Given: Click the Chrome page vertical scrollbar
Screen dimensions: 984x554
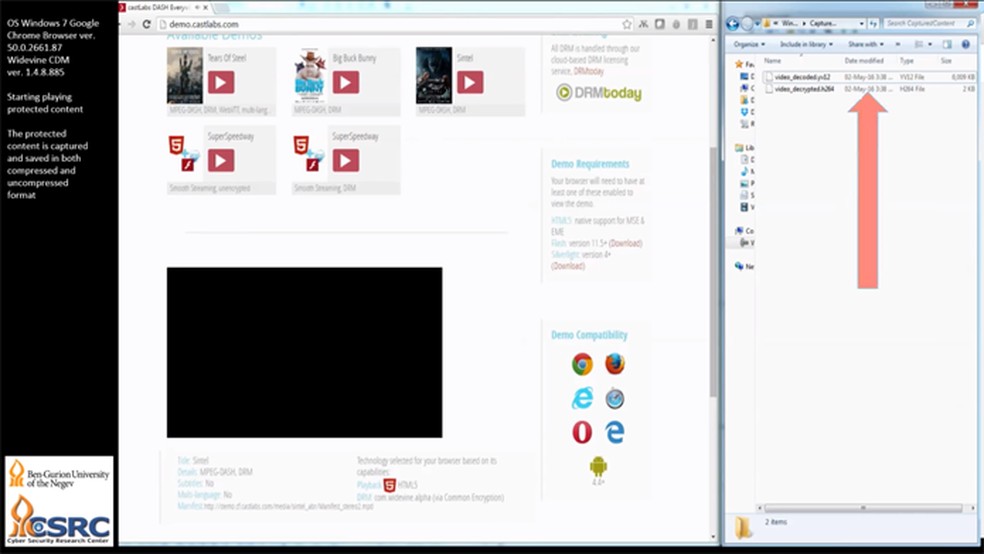Looking at the screenshot, I should point(713,272).
